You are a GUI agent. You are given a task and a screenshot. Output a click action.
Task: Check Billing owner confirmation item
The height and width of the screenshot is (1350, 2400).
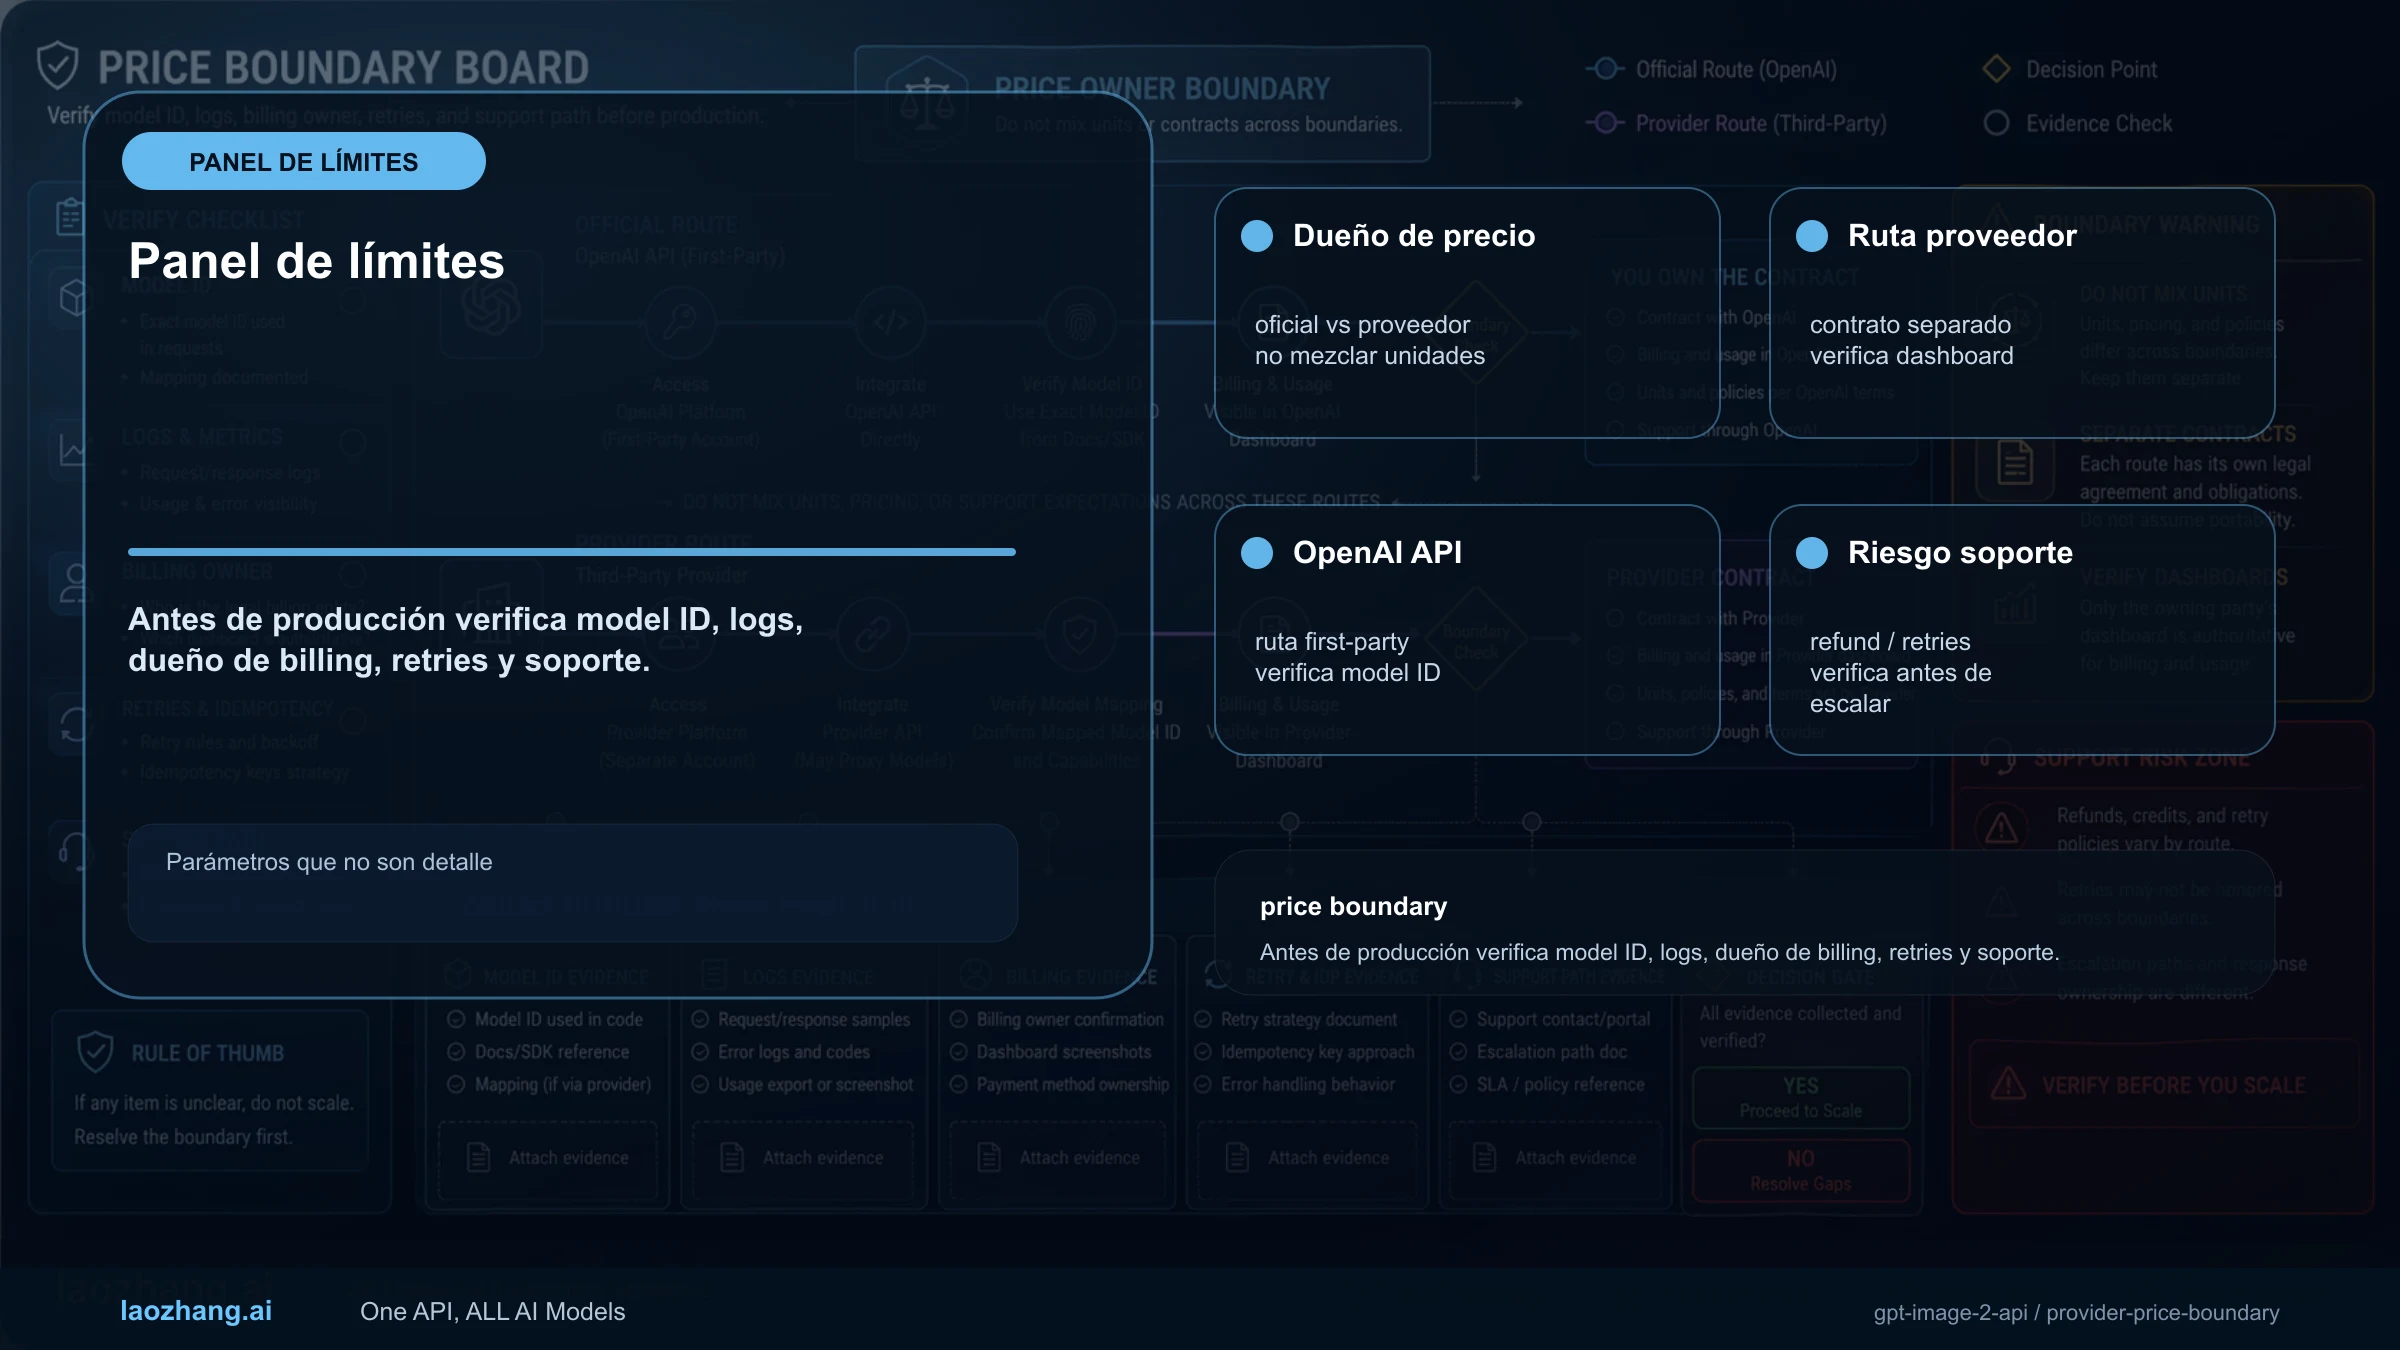(x=958, y=1019)
